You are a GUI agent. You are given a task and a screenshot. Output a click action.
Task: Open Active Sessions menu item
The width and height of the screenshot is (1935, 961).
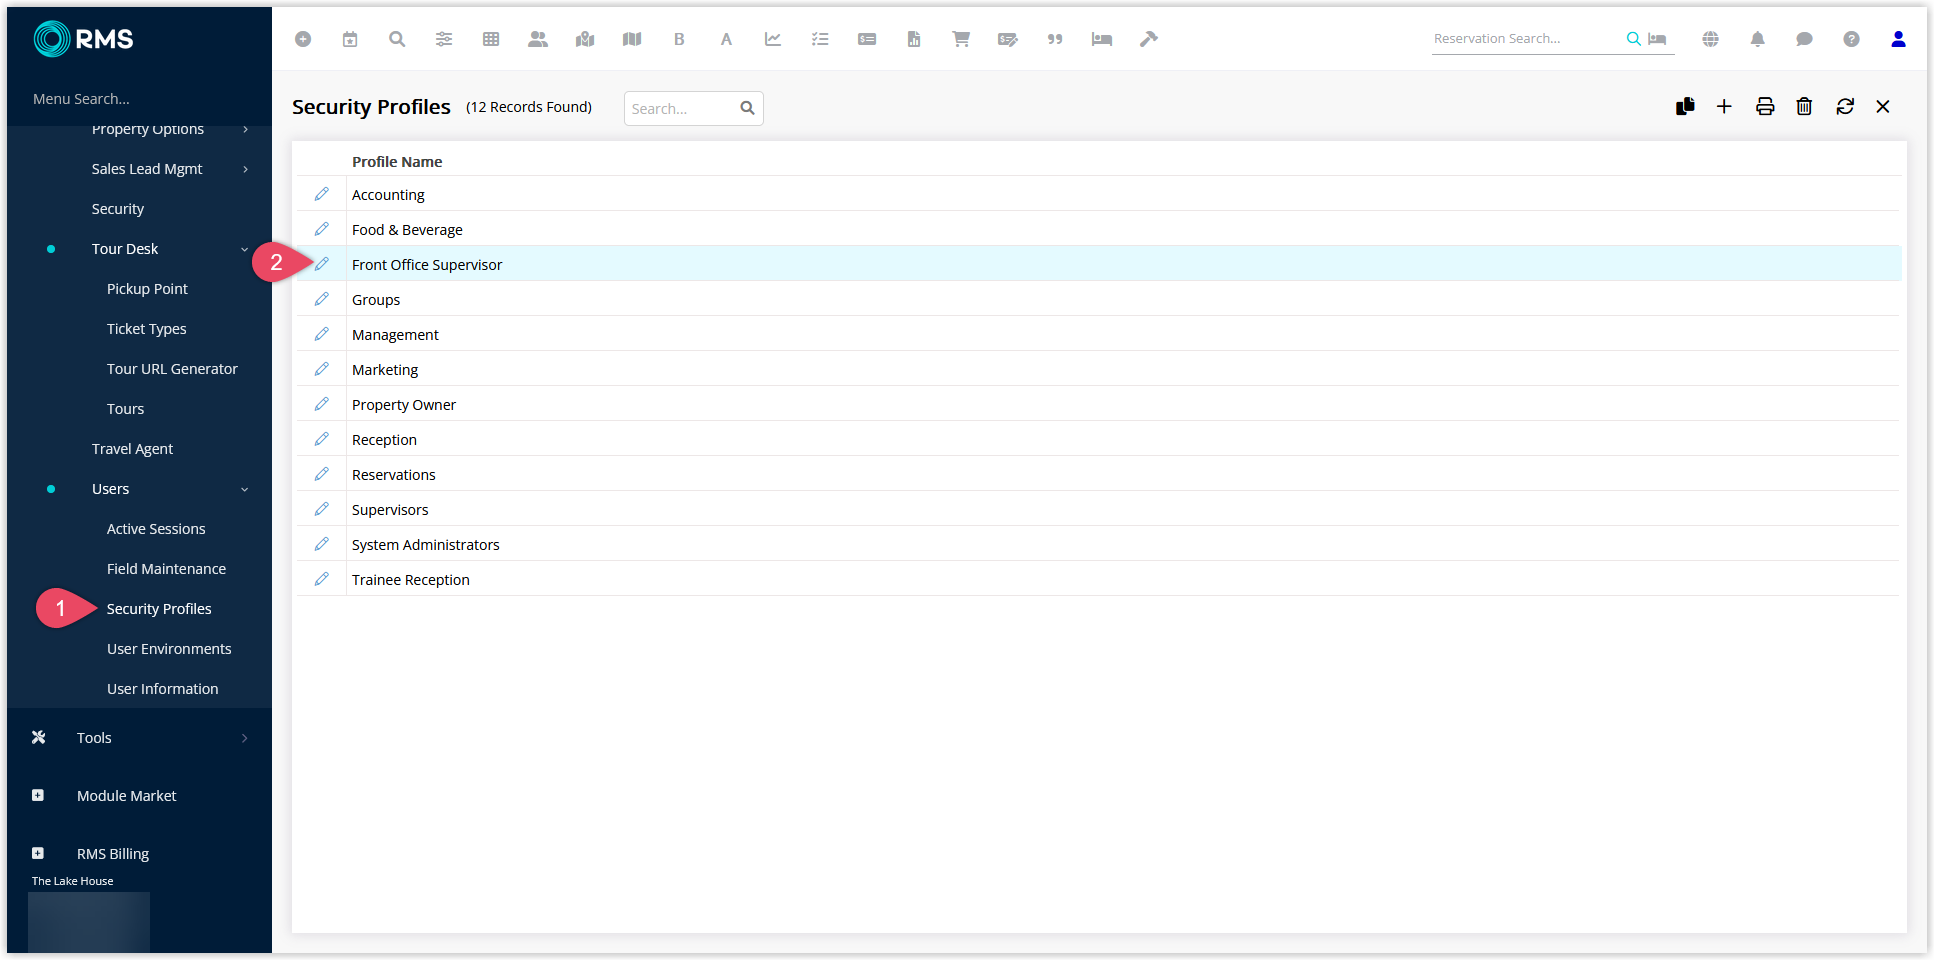coord(156,529)
